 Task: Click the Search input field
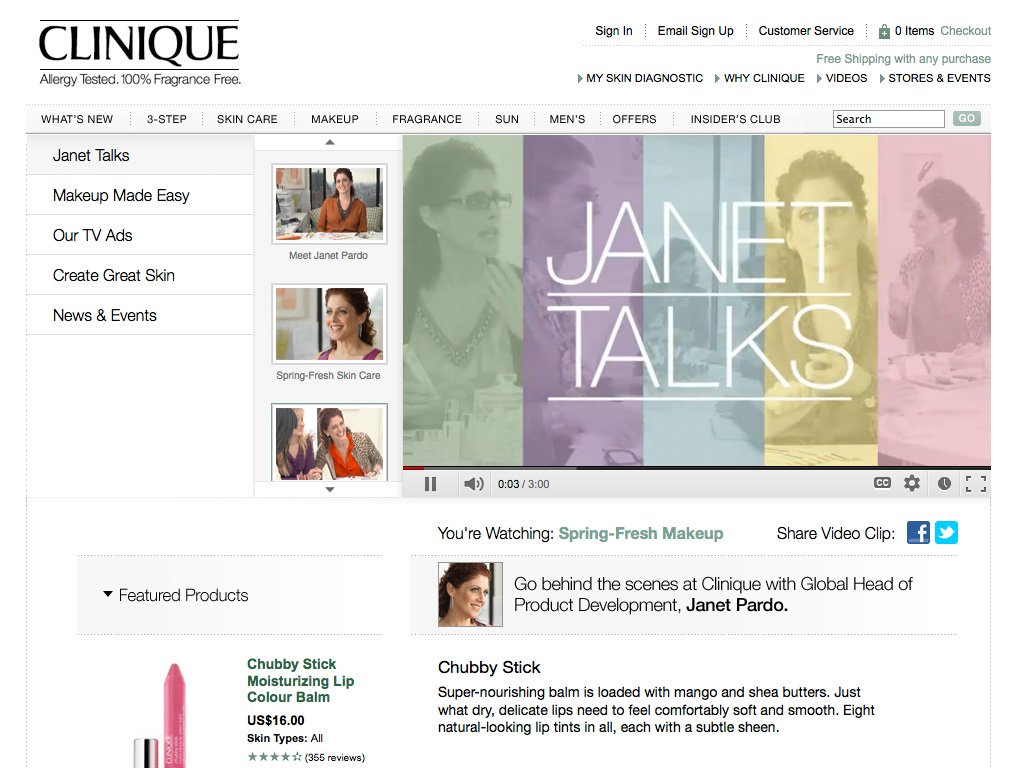(x=888, y=119)
